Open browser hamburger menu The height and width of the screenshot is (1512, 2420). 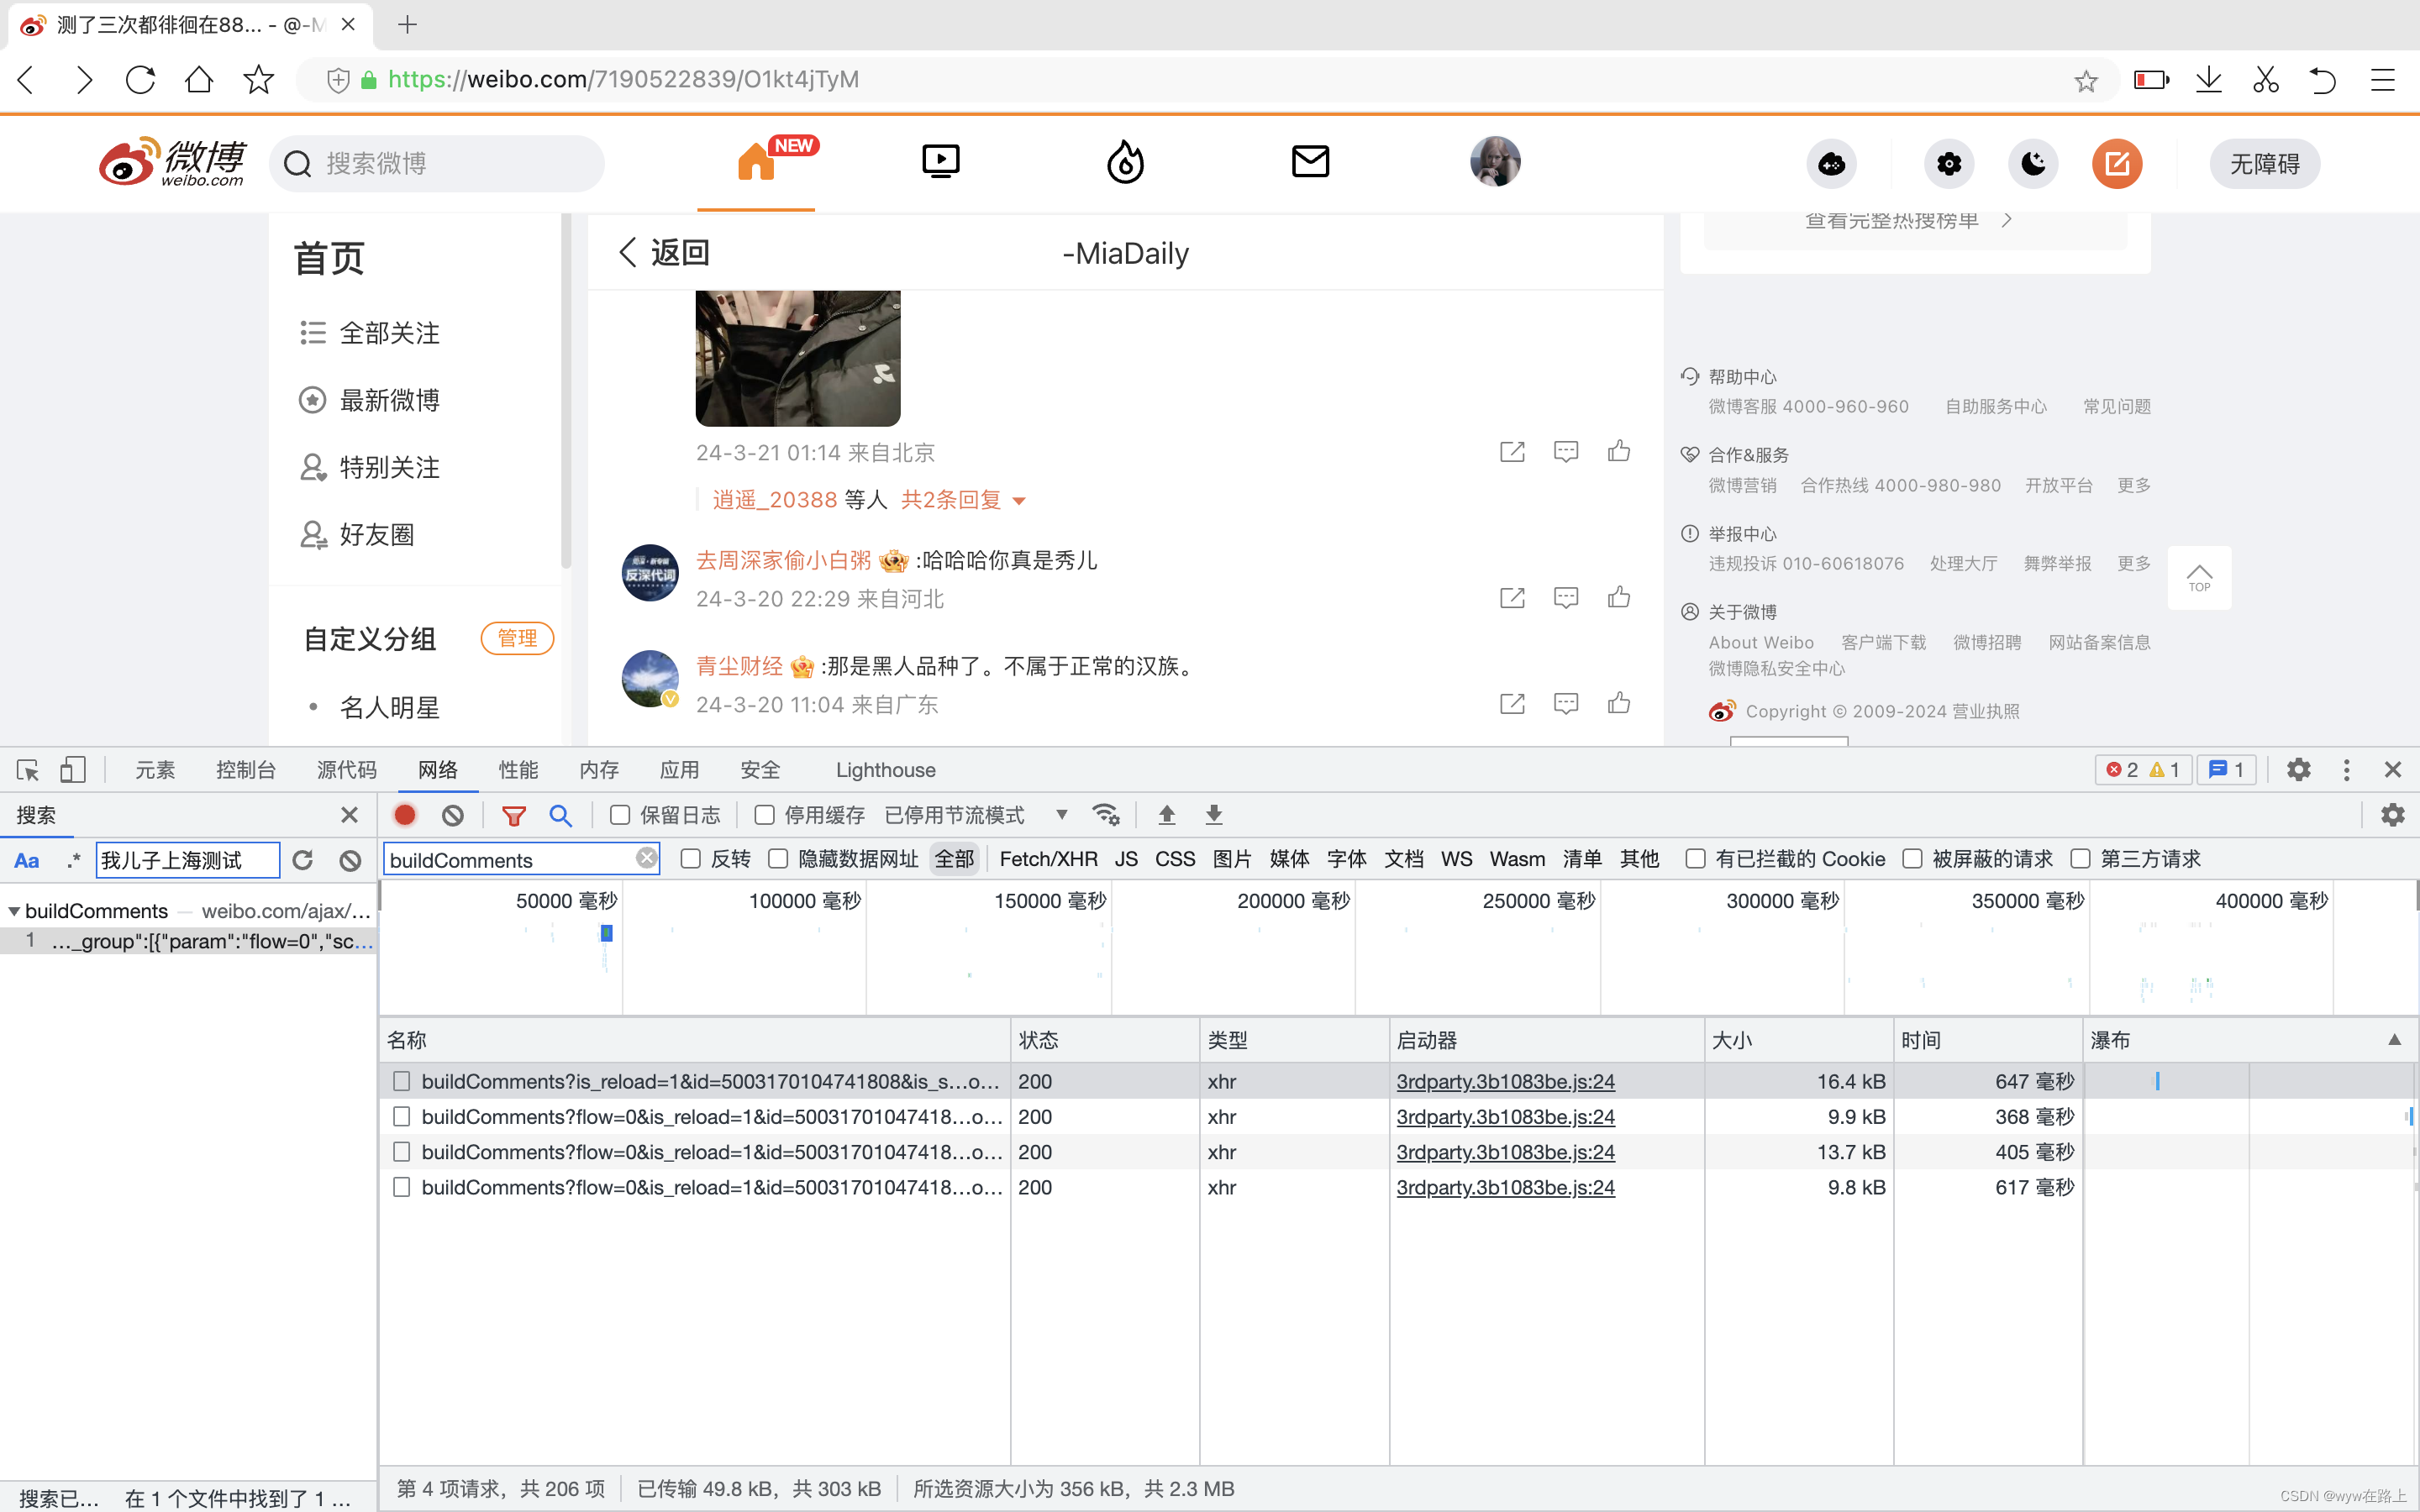[2383, 80]
